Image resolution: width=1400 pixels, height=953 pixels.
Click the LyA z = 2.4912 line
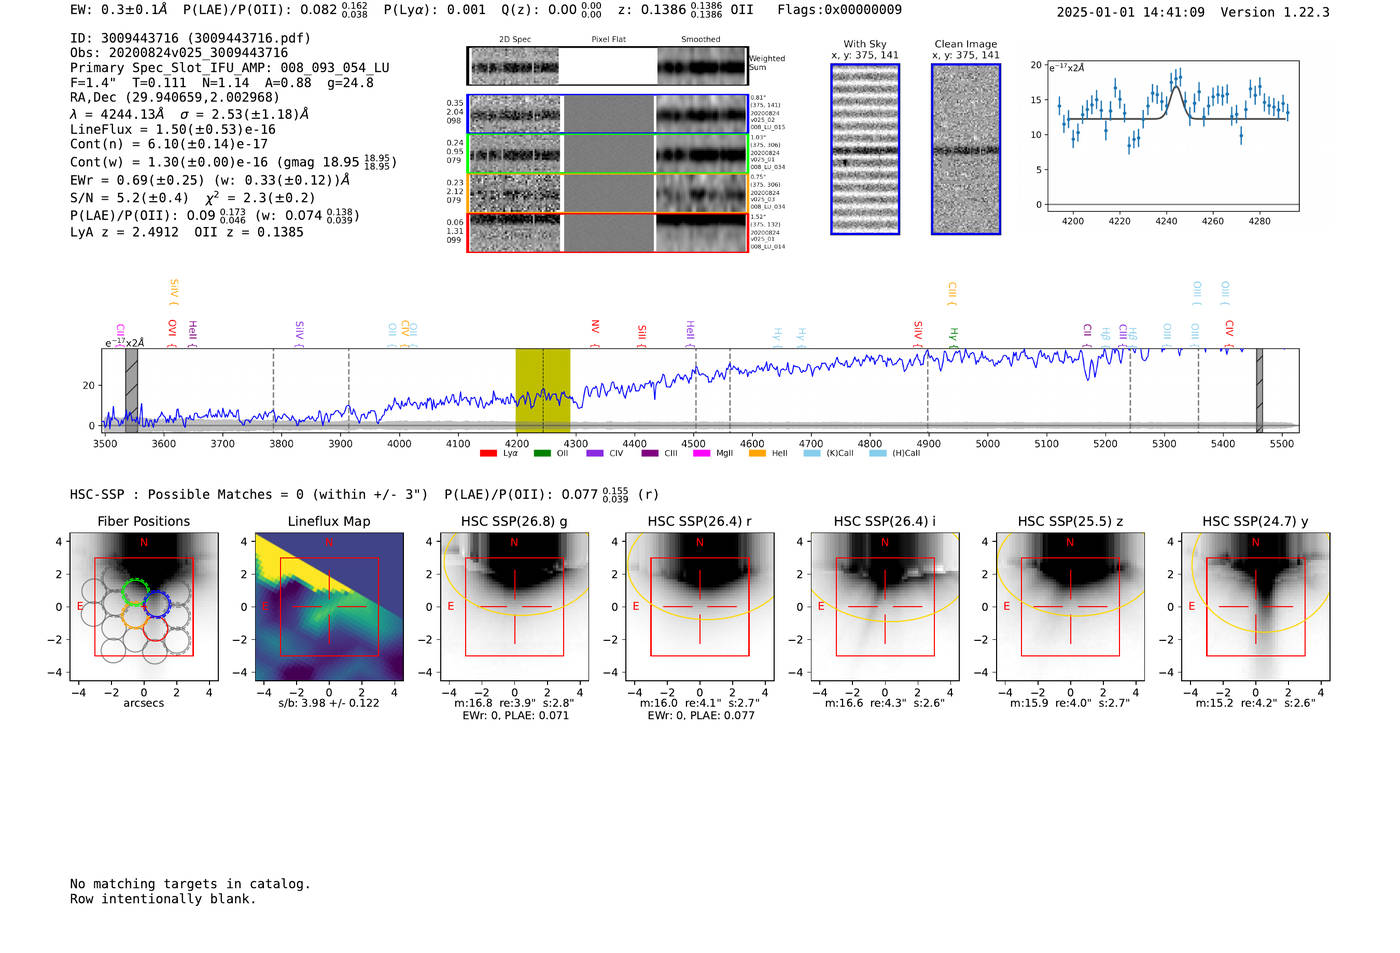click(125, 232)
